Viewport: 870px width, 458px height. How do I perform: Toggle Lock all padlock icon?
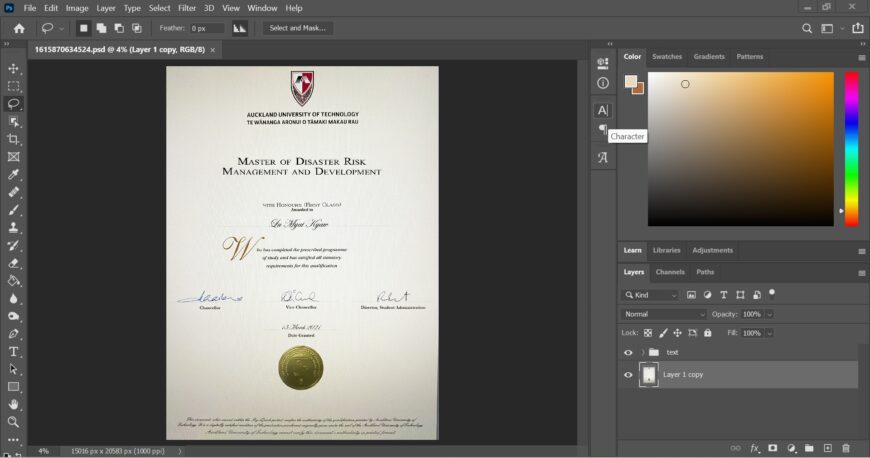(707, 333)
